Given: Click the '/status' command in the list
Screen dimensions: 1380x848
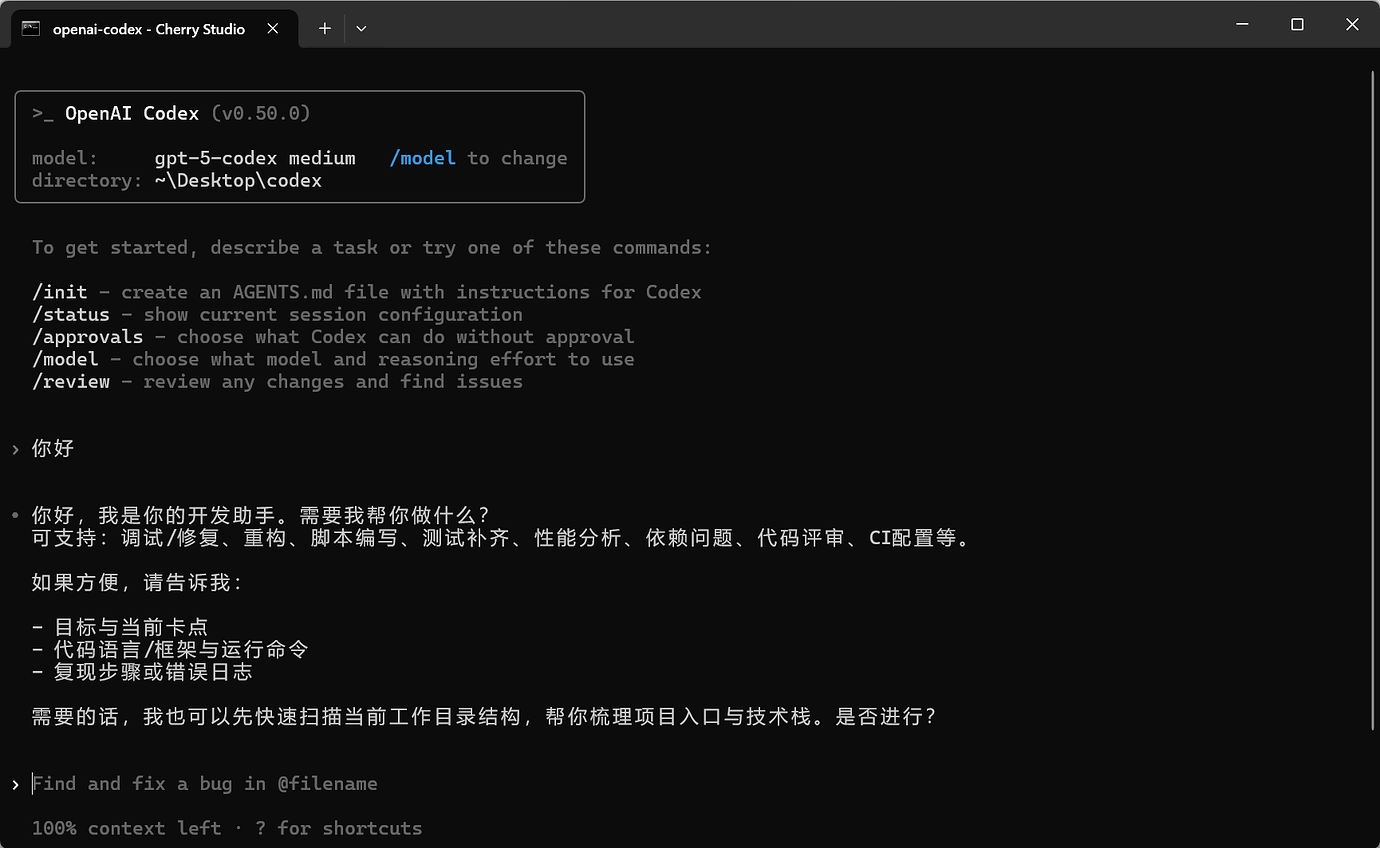Looking at the screenshot, I should tap(71, 315).
